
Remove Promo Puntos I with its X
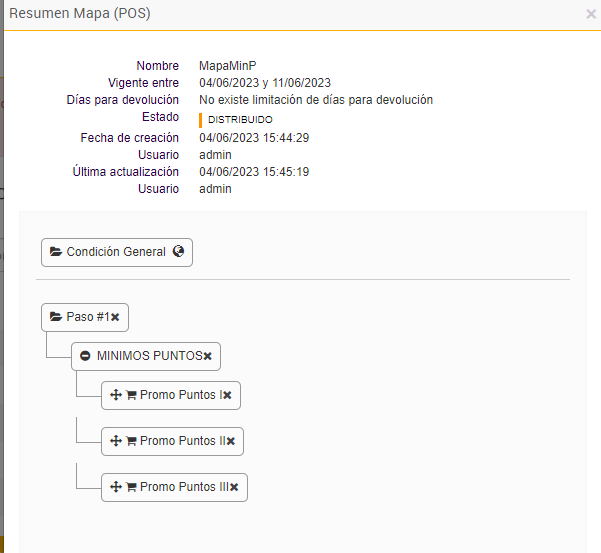coord(227,395)
